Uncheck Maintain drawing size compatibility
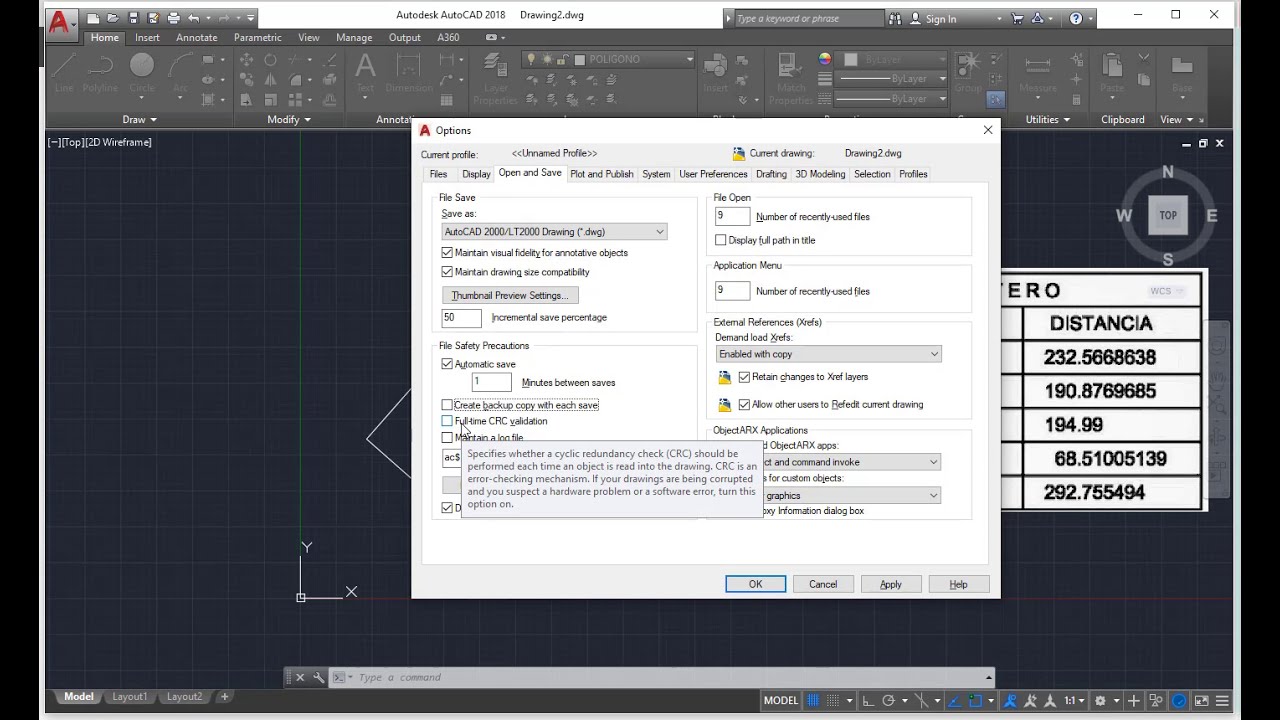Image resolution: width=1280 pixels, height=720 pixels. [x=447, y=272]
